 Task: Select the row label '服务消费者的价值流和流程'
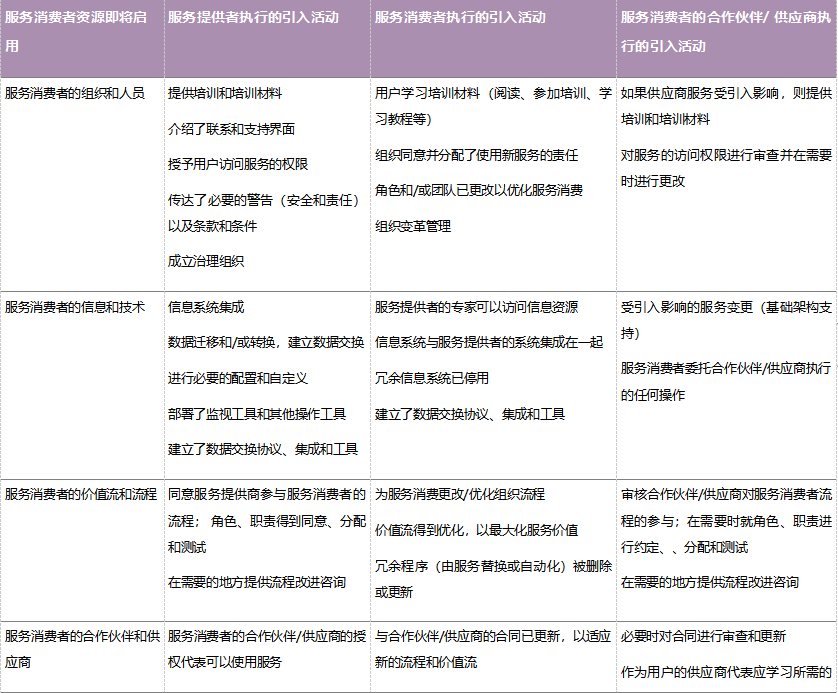pos(81,494)
